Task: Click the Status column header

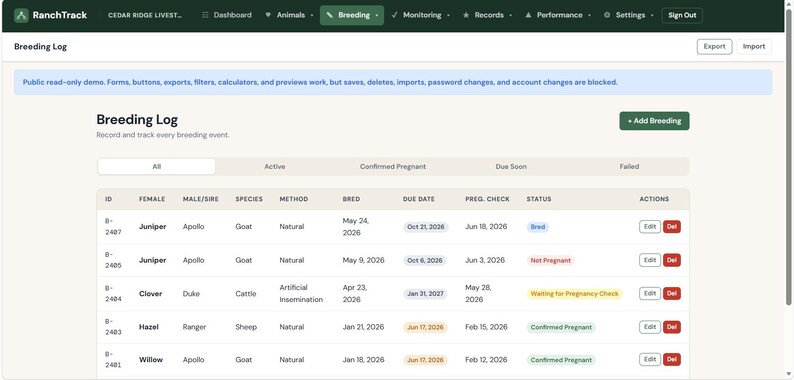Action: (539, 199)
